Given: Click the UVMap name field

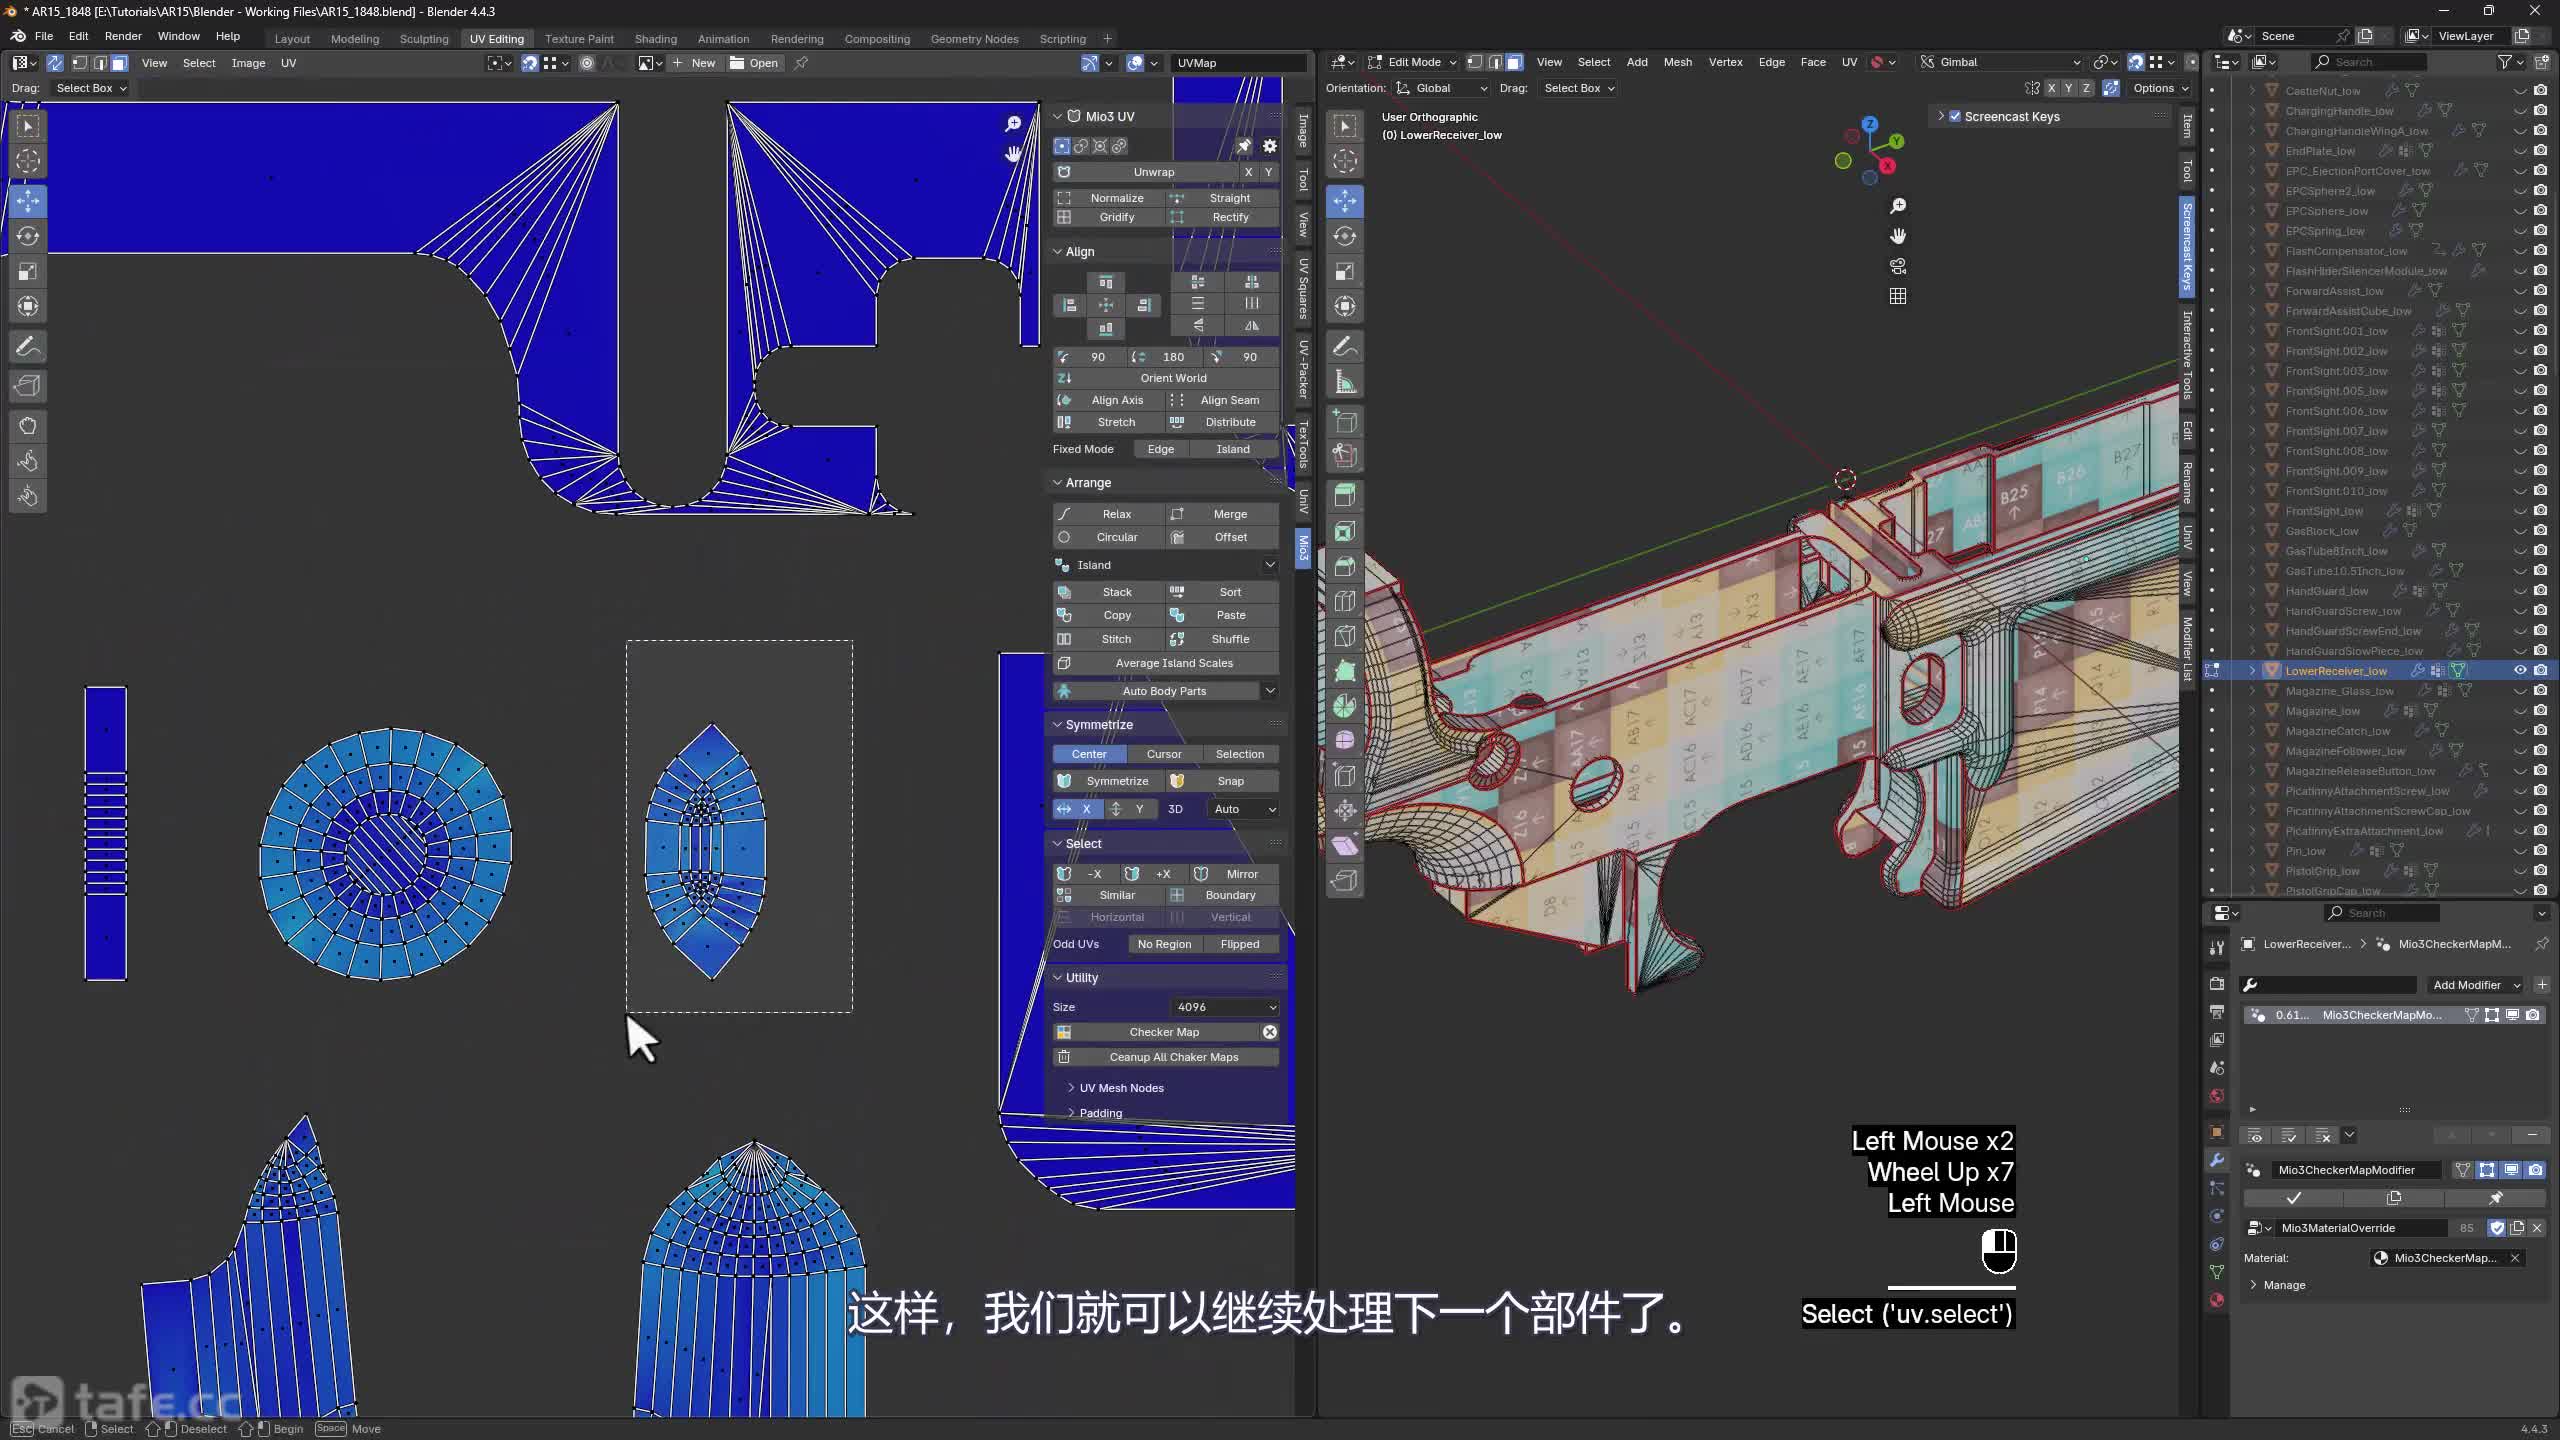Looking at the screenshot, I should click(1238, 63).
